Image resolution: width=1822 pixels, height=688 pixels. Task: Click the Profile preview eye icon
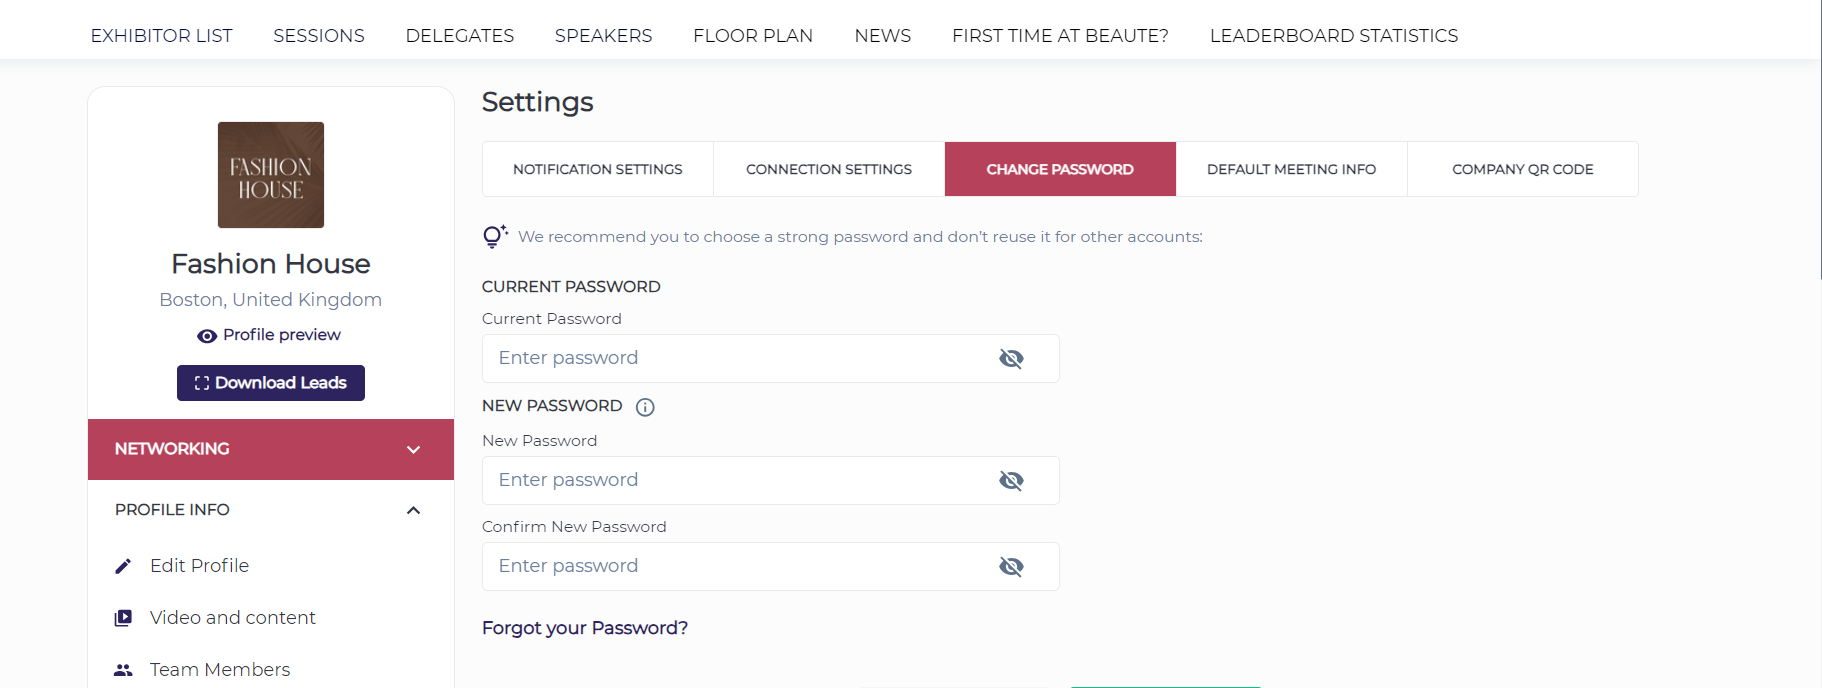click(207, 336)
